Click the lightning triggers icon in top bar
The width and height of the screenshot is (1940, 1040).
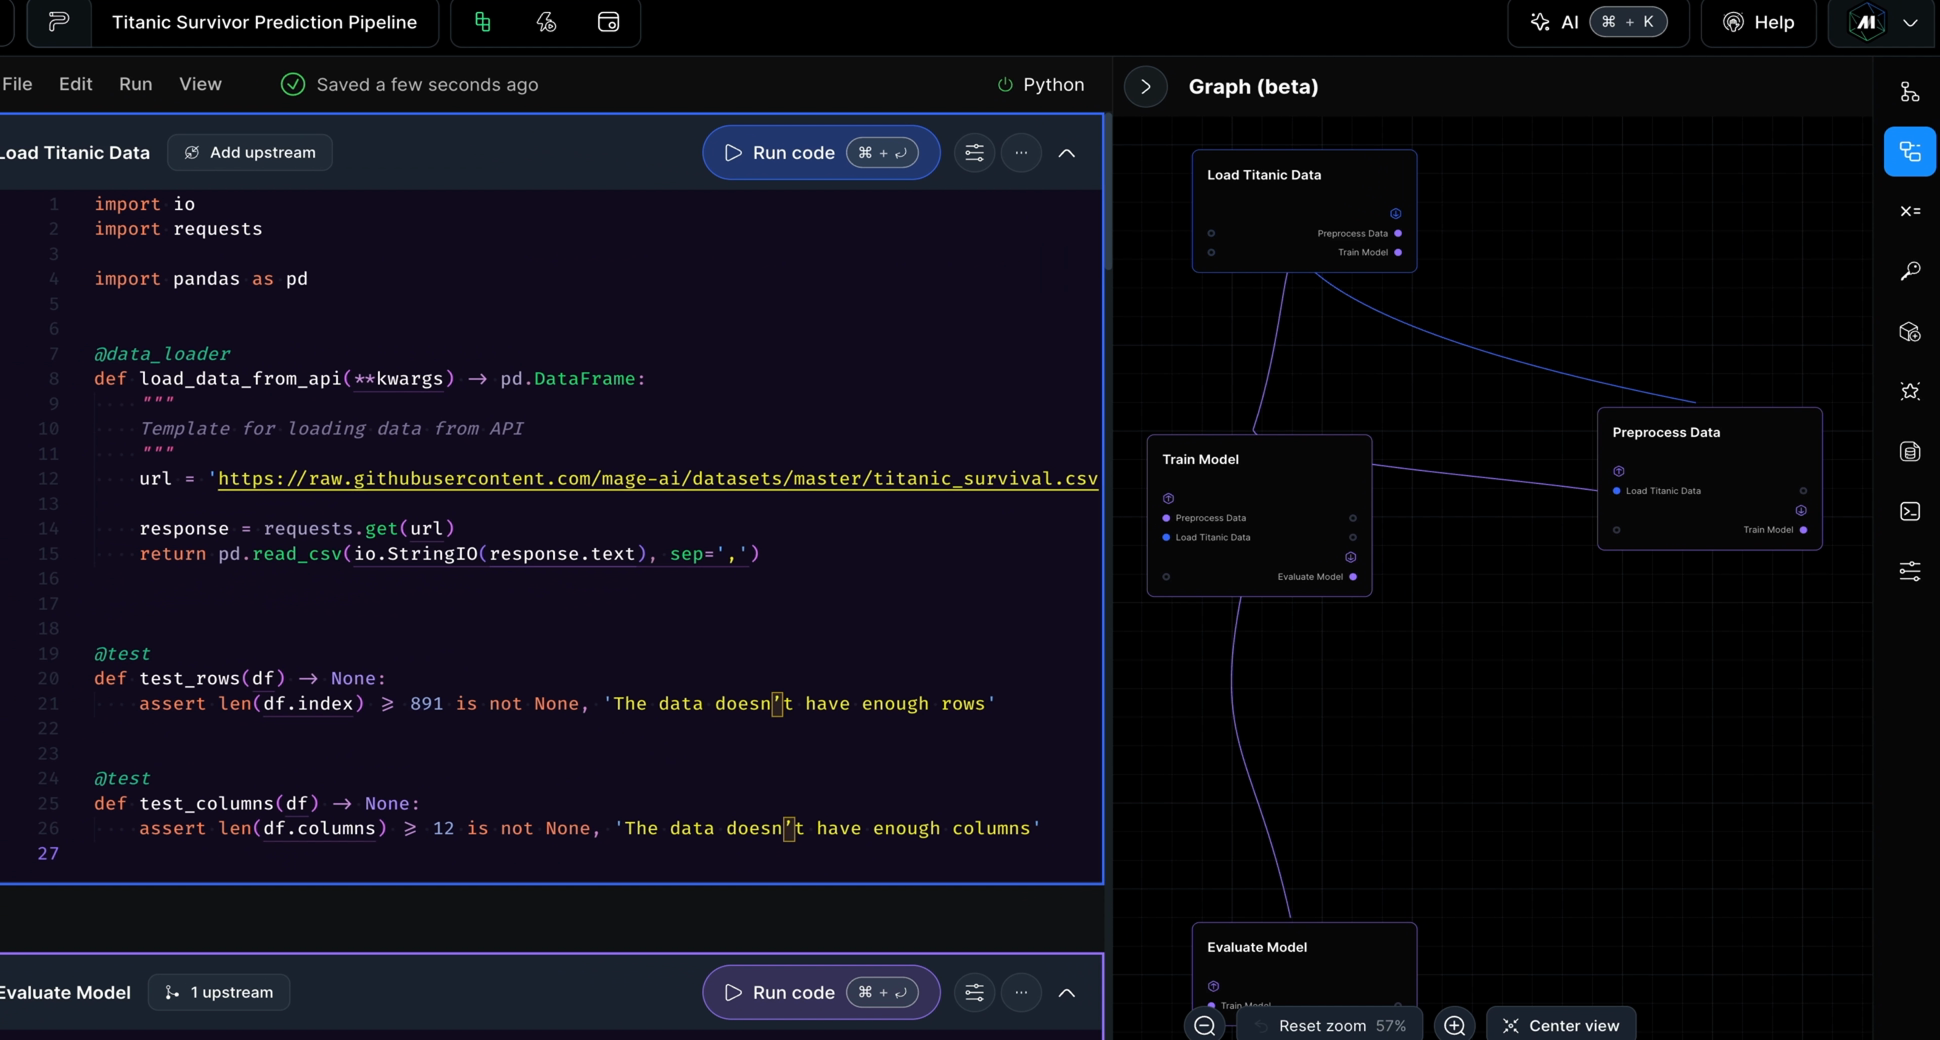point(546,22)
